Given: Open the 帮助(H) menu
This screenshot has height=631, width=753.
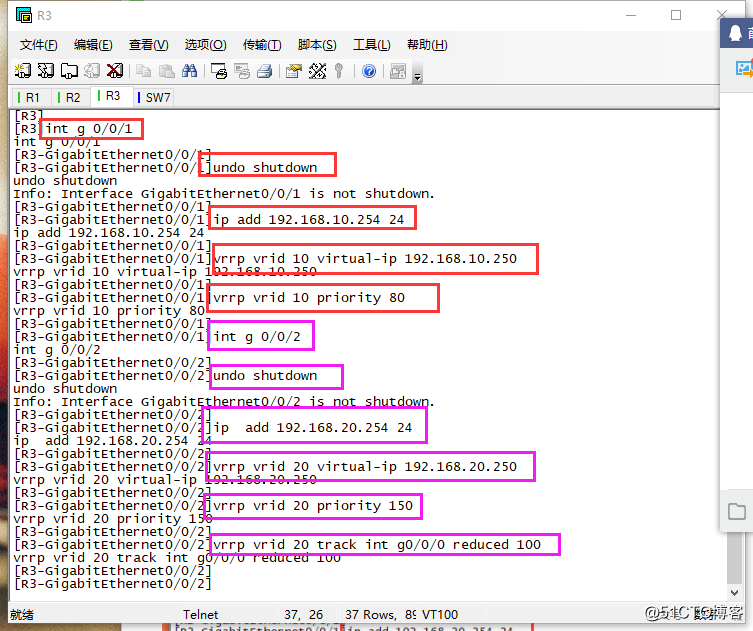Looking at the screenshot, I should point(427,45).
